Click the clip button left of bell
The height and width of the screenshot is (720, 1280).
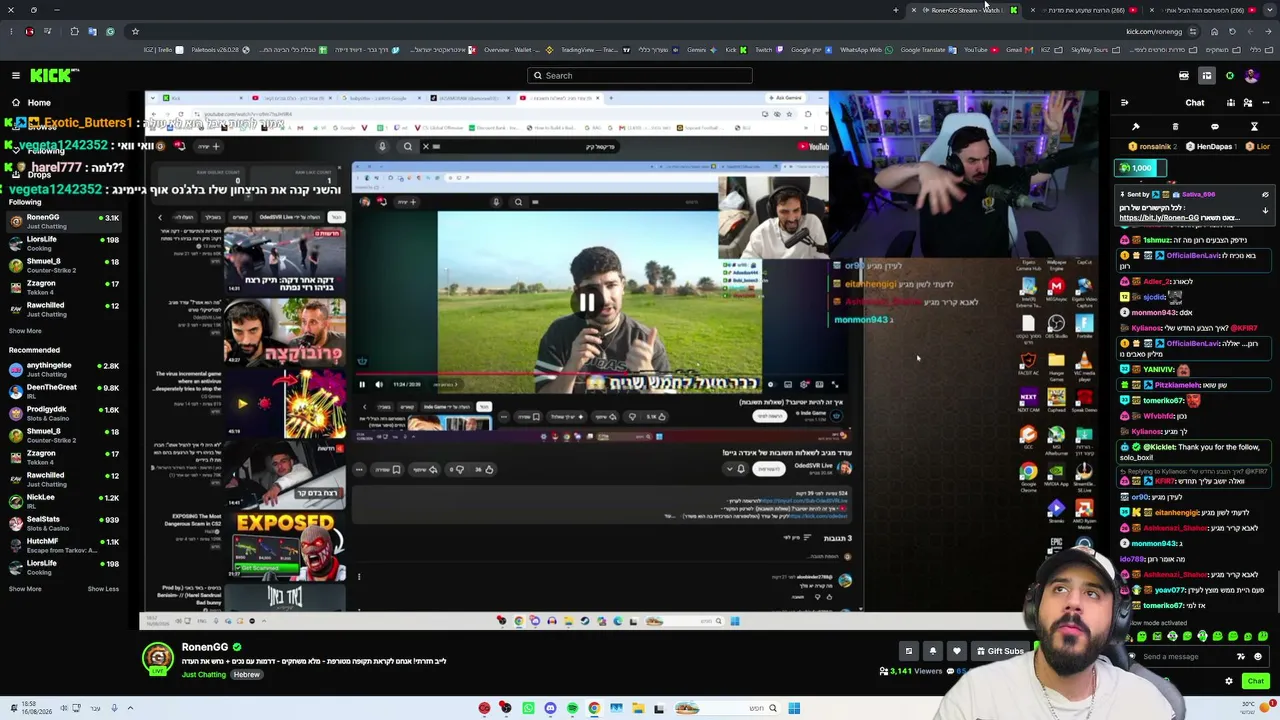pyautogui.click(x=909, y=651)
